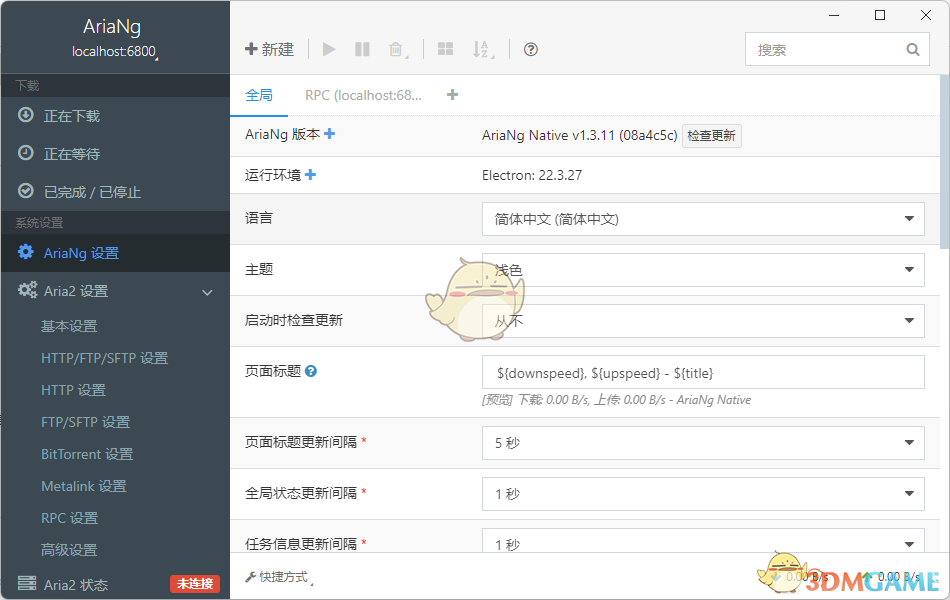Click the 新建 new task button
The image size is (950, 600).
[x=270, y=49]
